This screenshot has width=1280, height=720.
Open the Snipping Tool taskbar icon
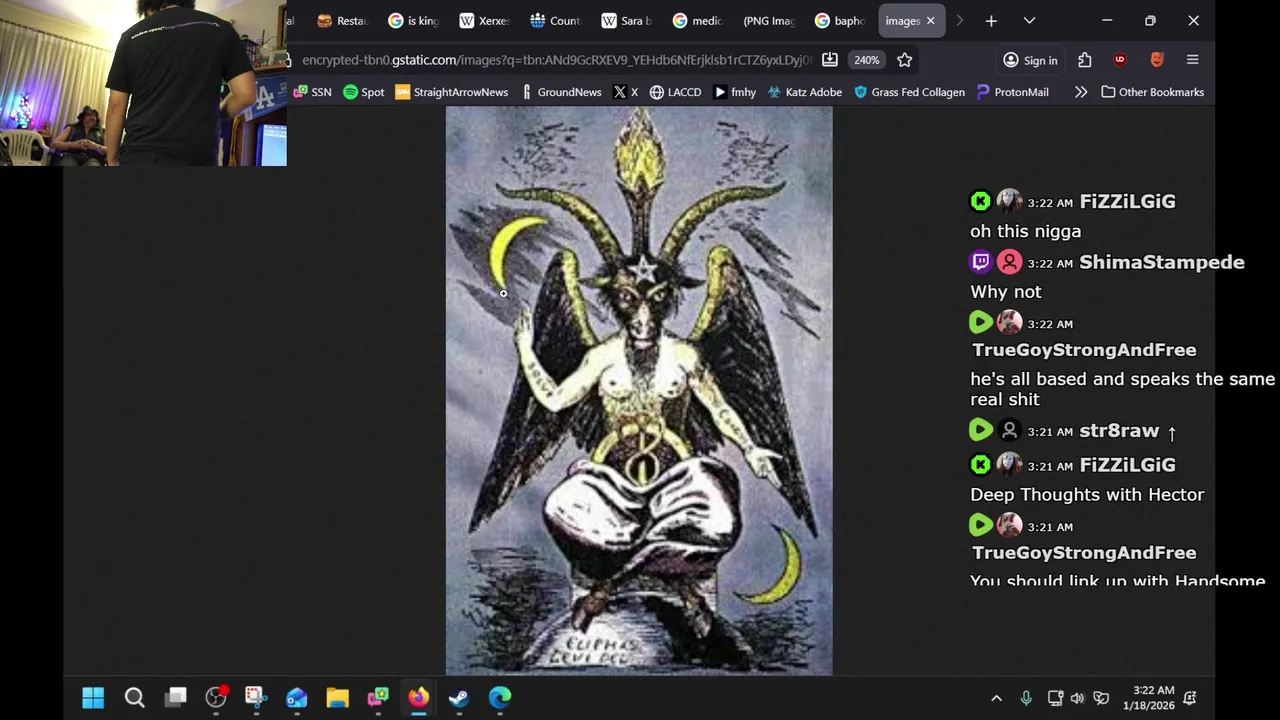click(x=255, y=697)
